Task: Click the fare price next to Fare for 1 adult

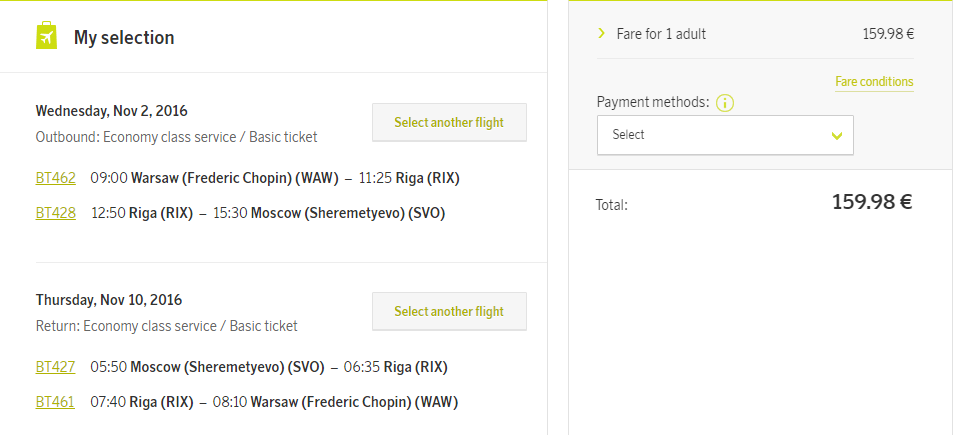Action: [888, 34]
